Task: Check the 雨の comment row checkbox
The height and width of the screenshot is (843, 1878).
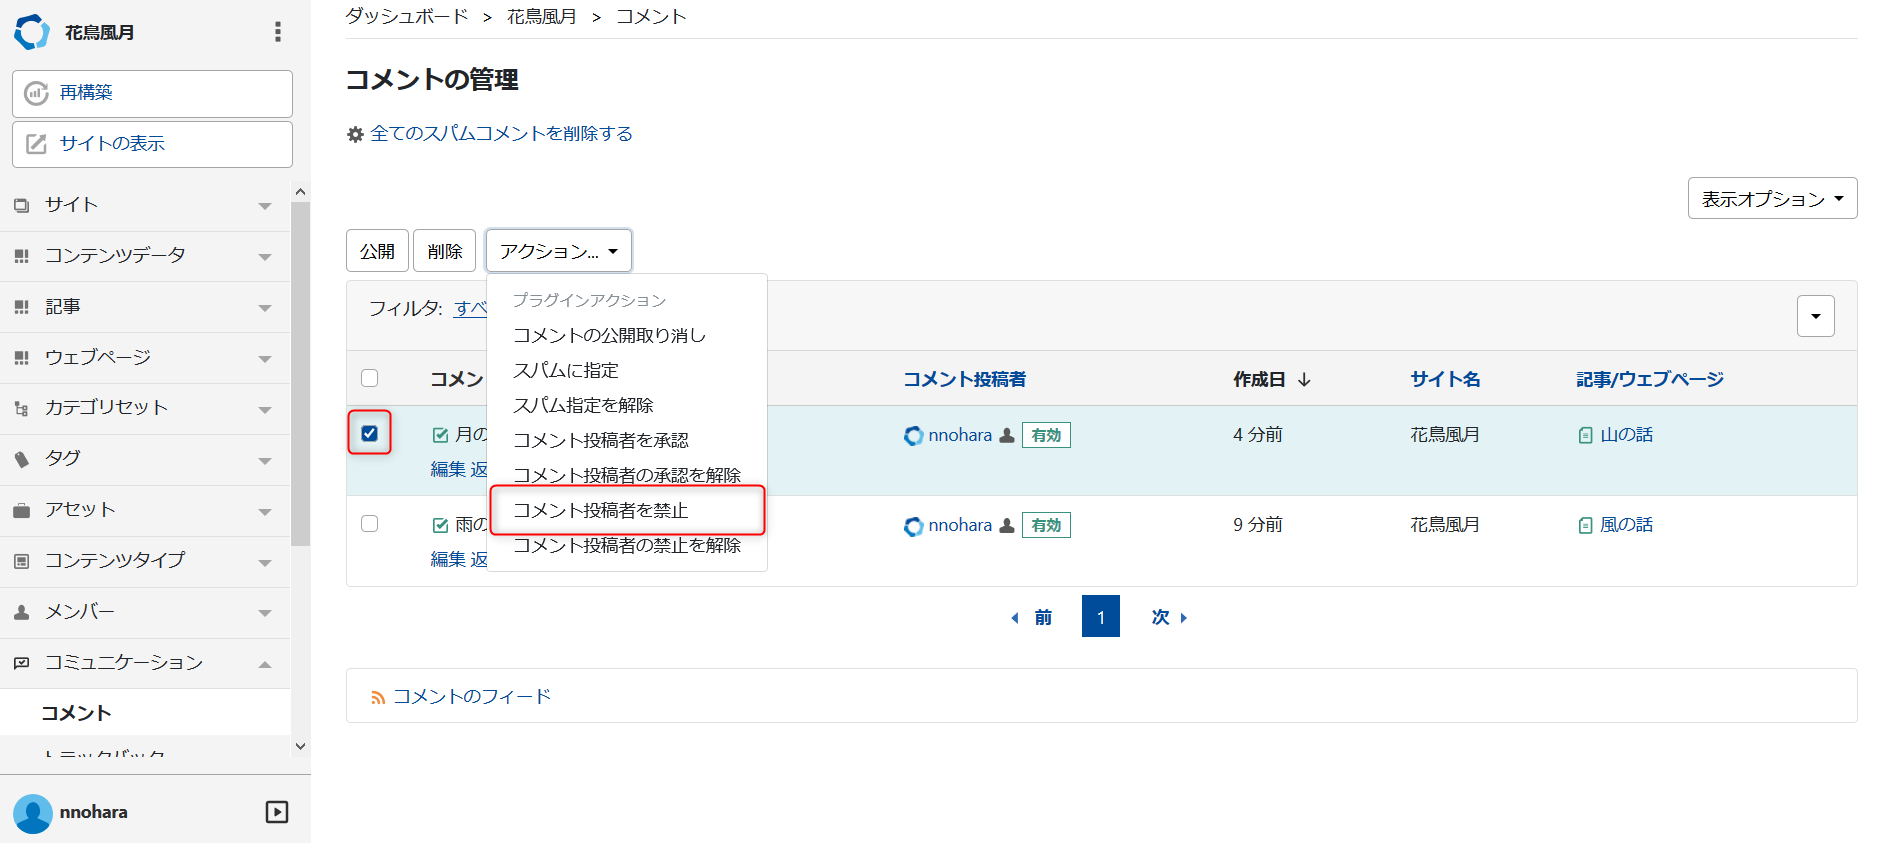Action: point(370,523)
